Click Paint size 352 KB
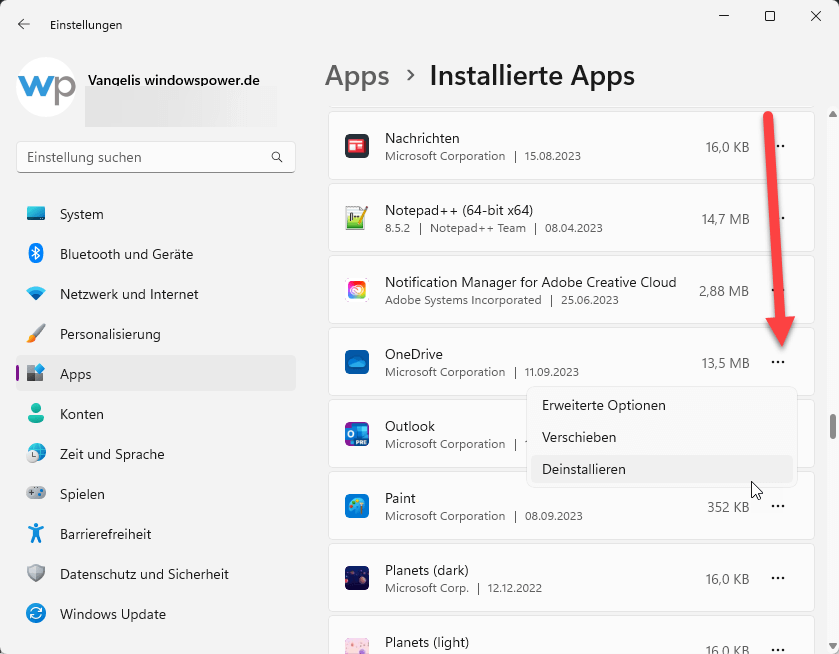 pyautogui.click(x=728, y=507)
